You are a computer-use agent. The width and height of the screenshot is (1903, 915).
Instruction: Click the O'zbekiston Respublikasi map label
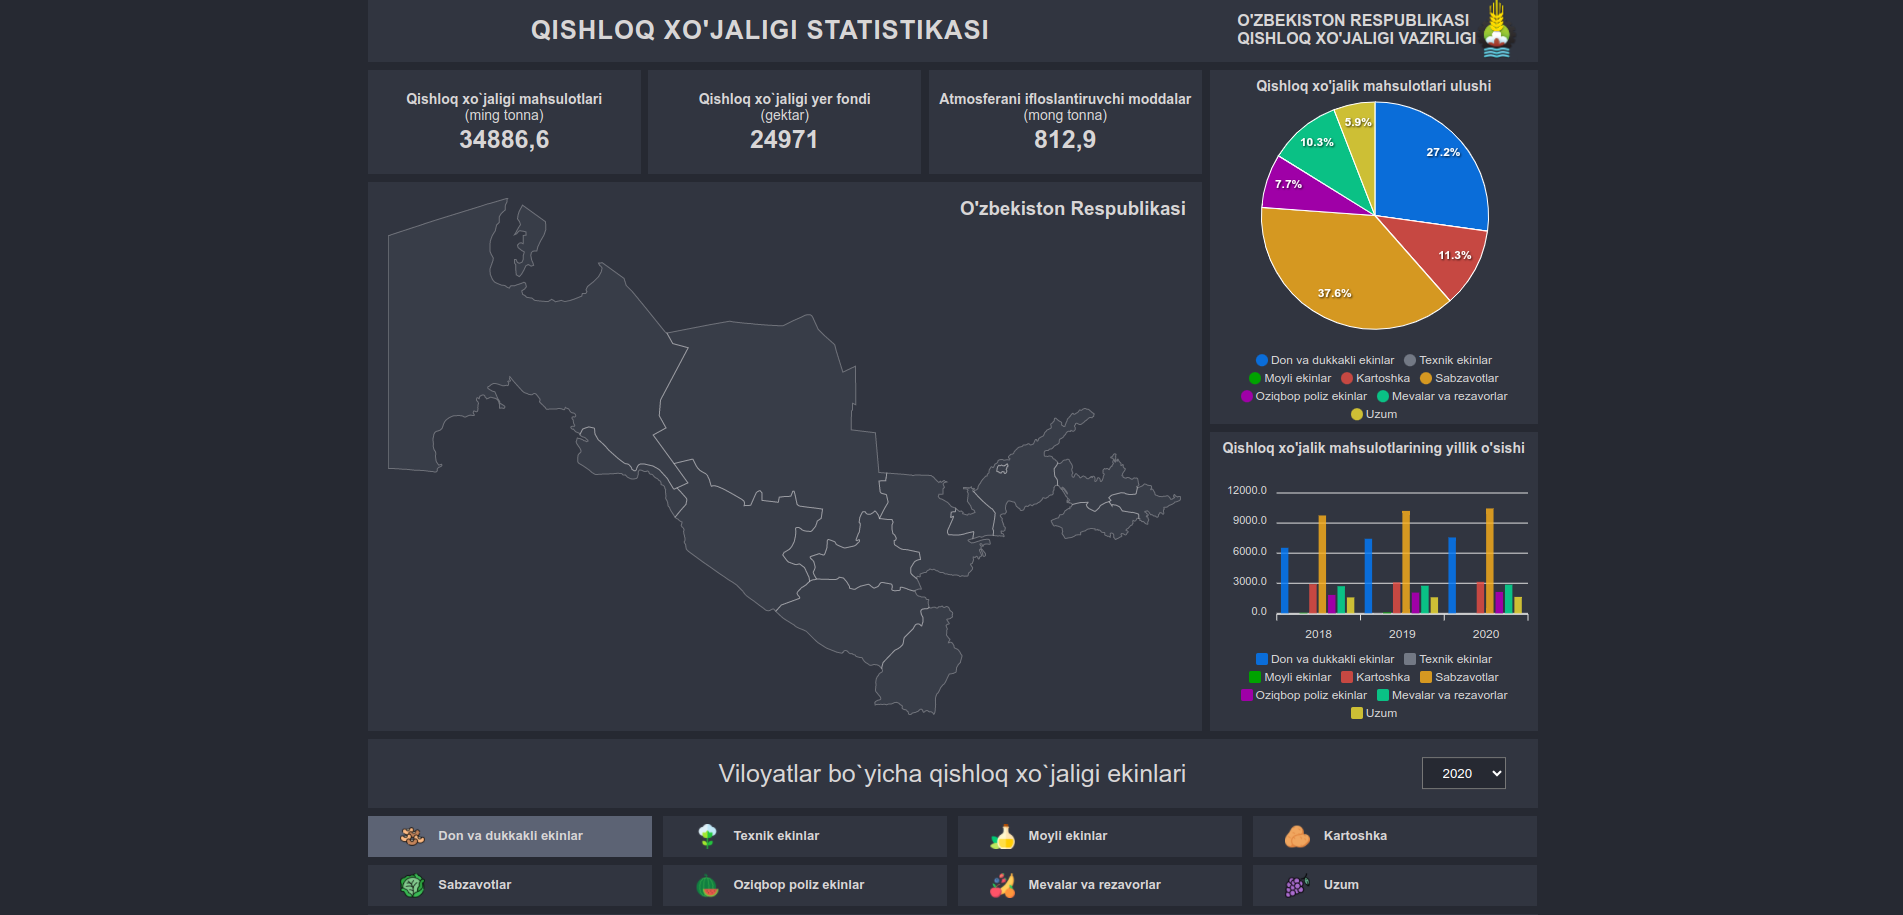(1072, 209)
